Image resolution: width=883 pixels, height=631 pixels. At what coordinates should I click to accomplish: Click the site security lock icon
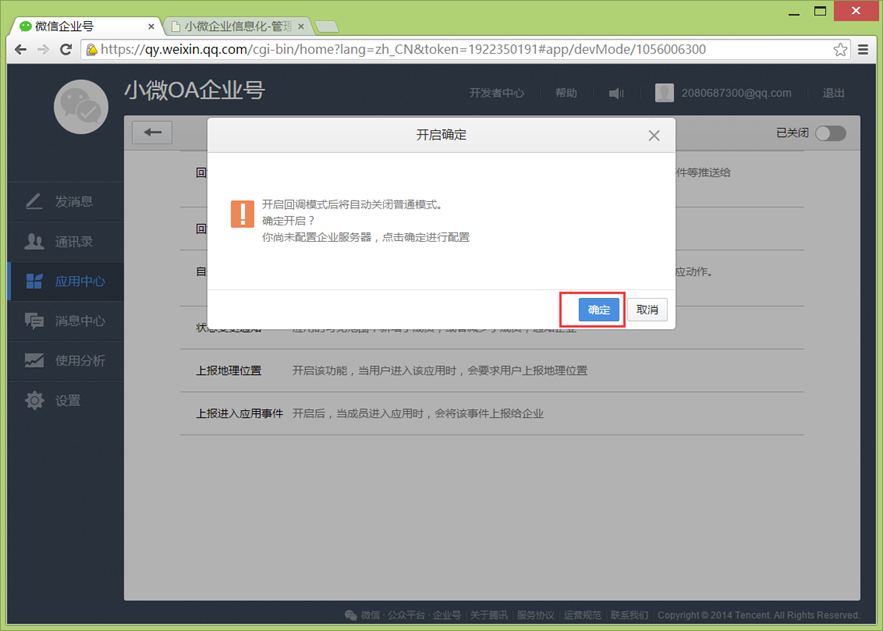(x=91, y=50)
